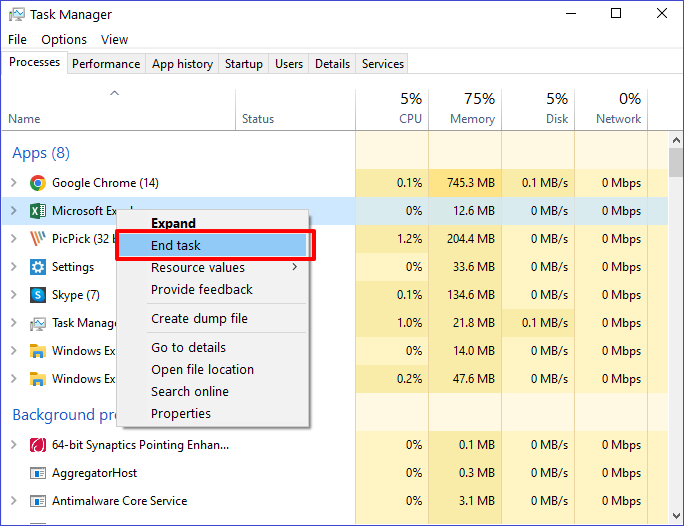684x526 pixels.
Task: Click the 204.4 MB memory cell
Action: pyautogui.click(x=465, y=239)
